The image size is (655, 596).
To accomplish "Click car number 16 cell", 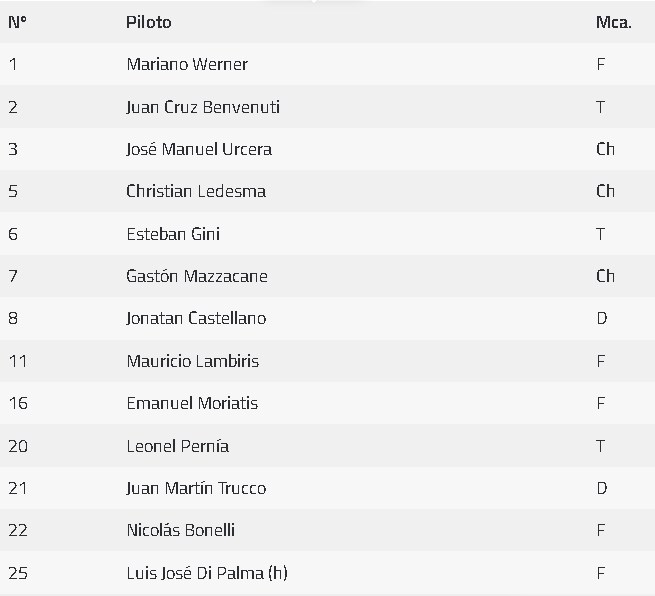I will tap(18, 403).
